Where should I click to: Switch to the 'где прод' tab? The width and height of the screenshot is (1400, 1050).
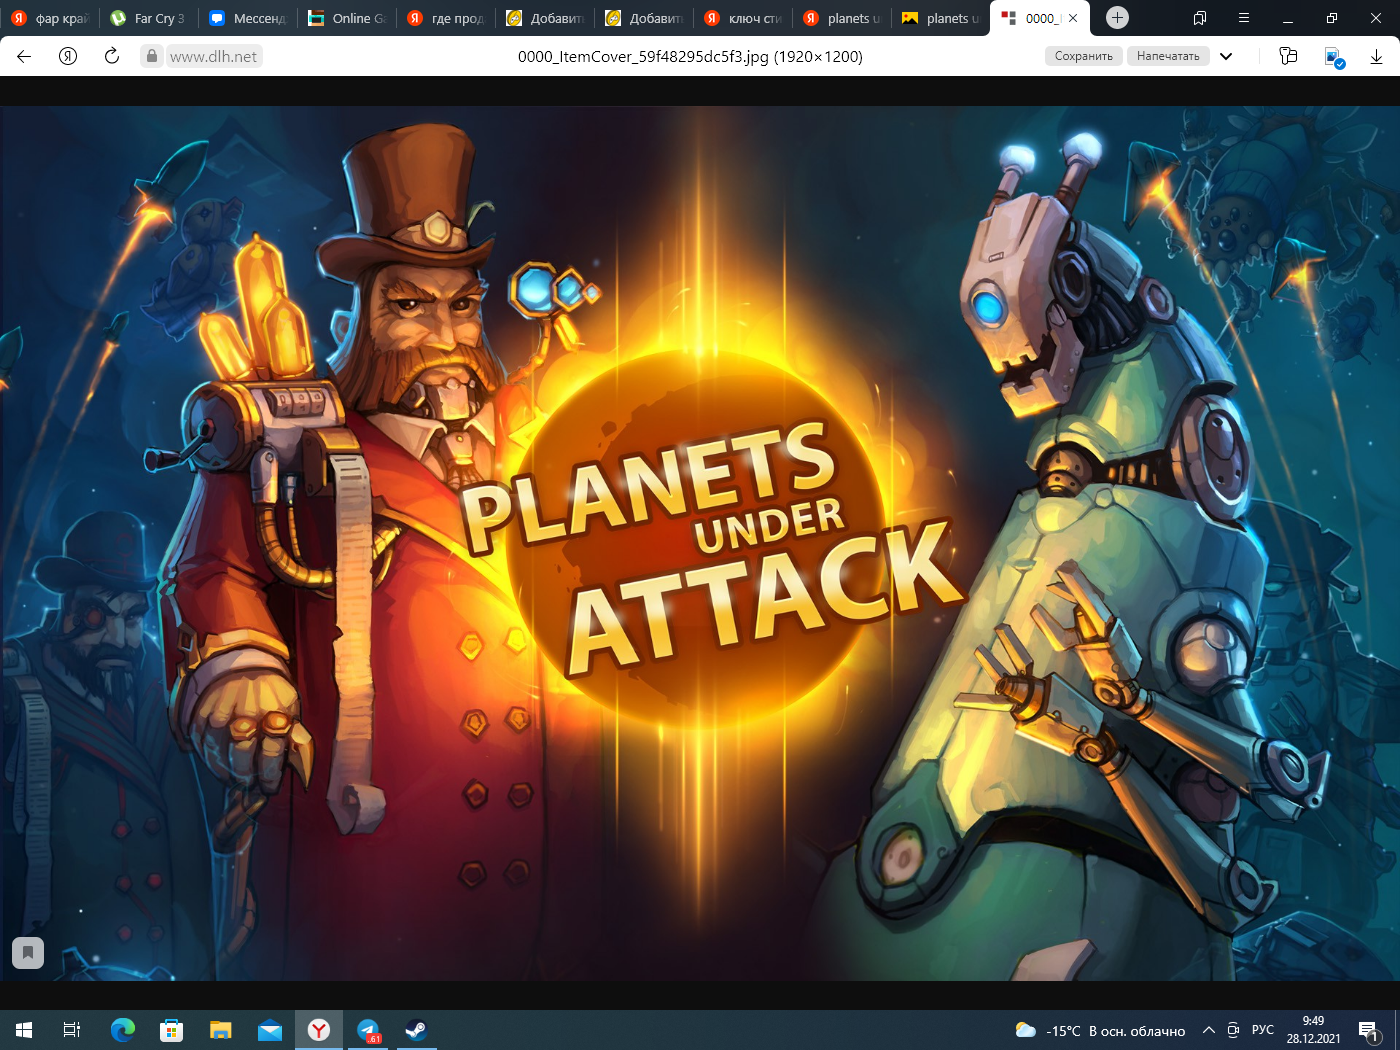[446, 18]
